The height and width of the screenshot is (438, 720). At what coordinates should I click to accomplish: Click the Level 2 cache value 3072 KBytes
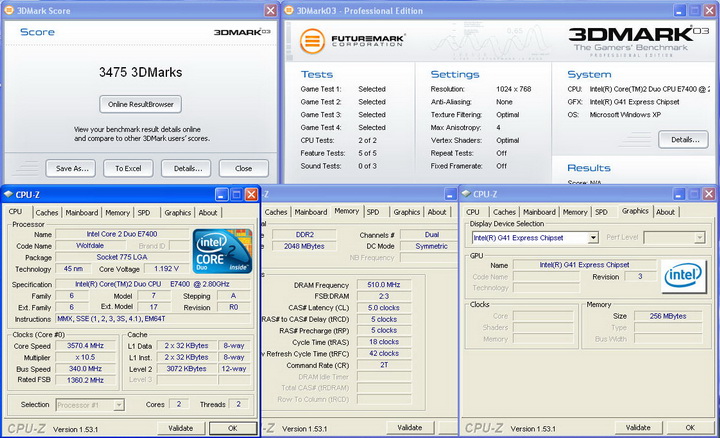(x=186, y=369)
